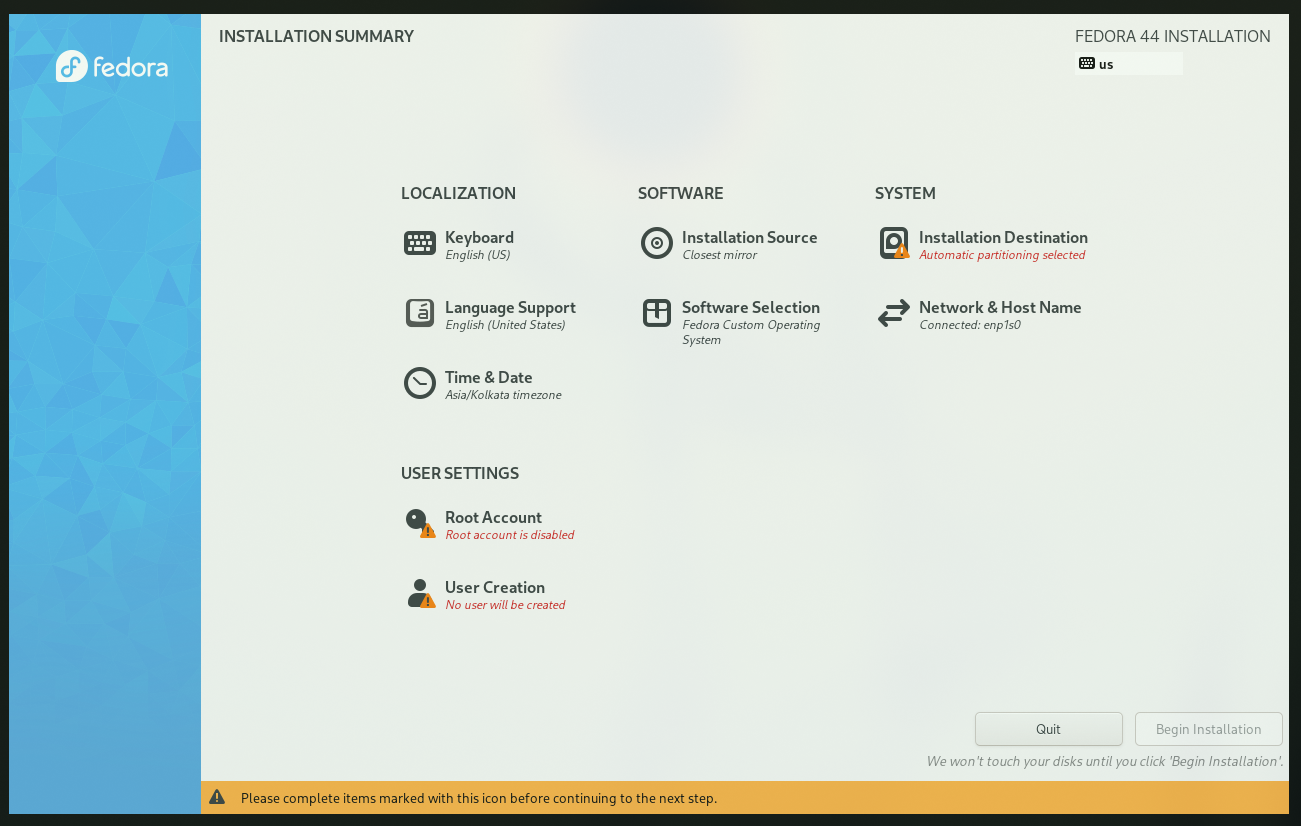
Task: Quit the Fedora installer
Action: click(x=1049, y=729)
